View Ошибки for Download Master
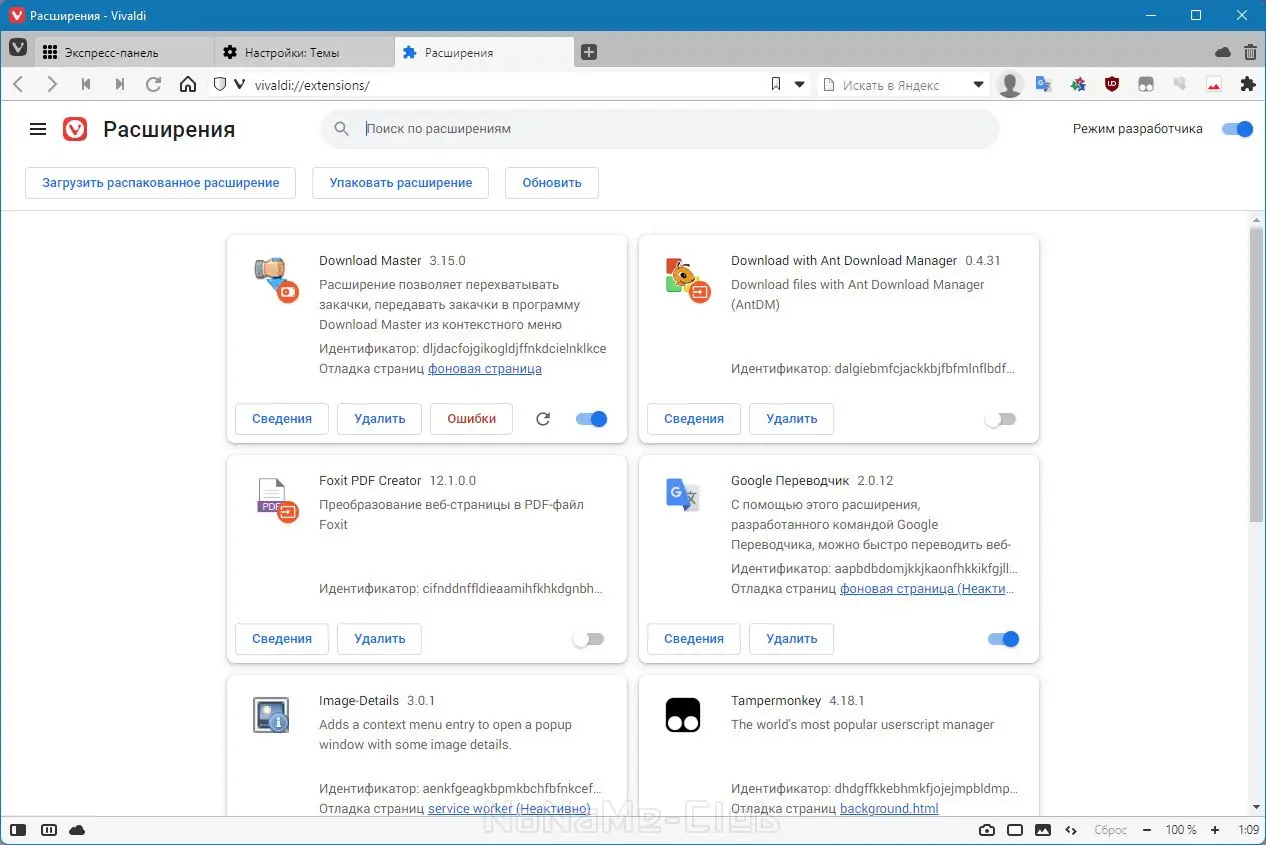The height and width of the screenshot is (845, 1266). [x=472, y=419]
